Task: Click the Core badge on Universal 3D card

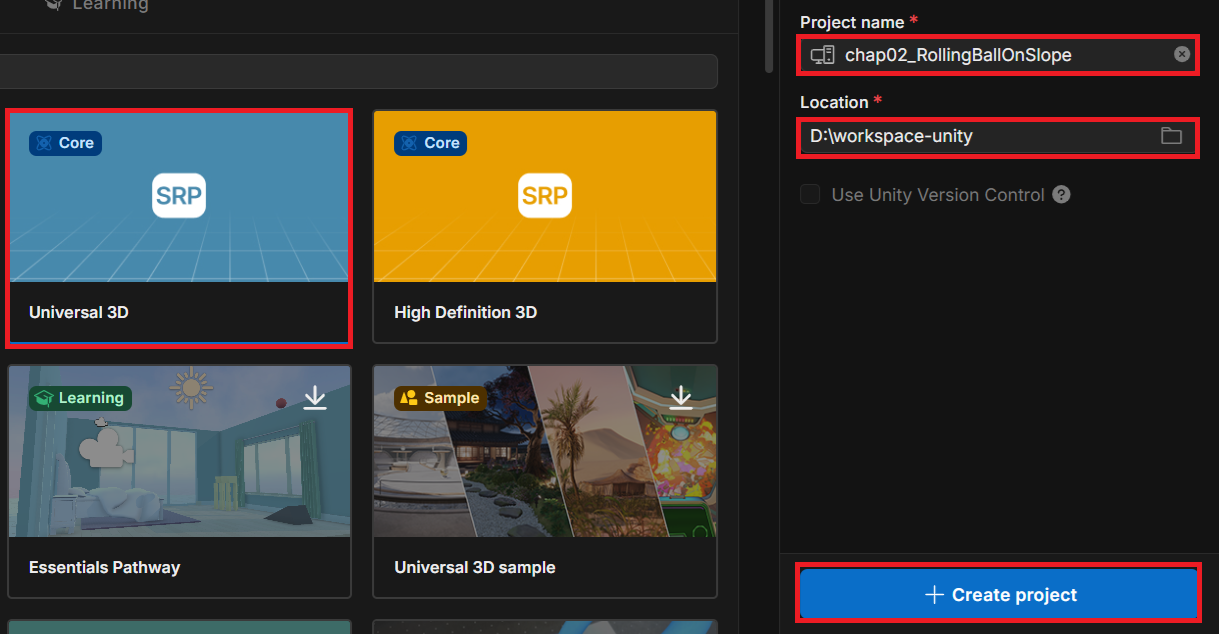Action: (65, 143)
